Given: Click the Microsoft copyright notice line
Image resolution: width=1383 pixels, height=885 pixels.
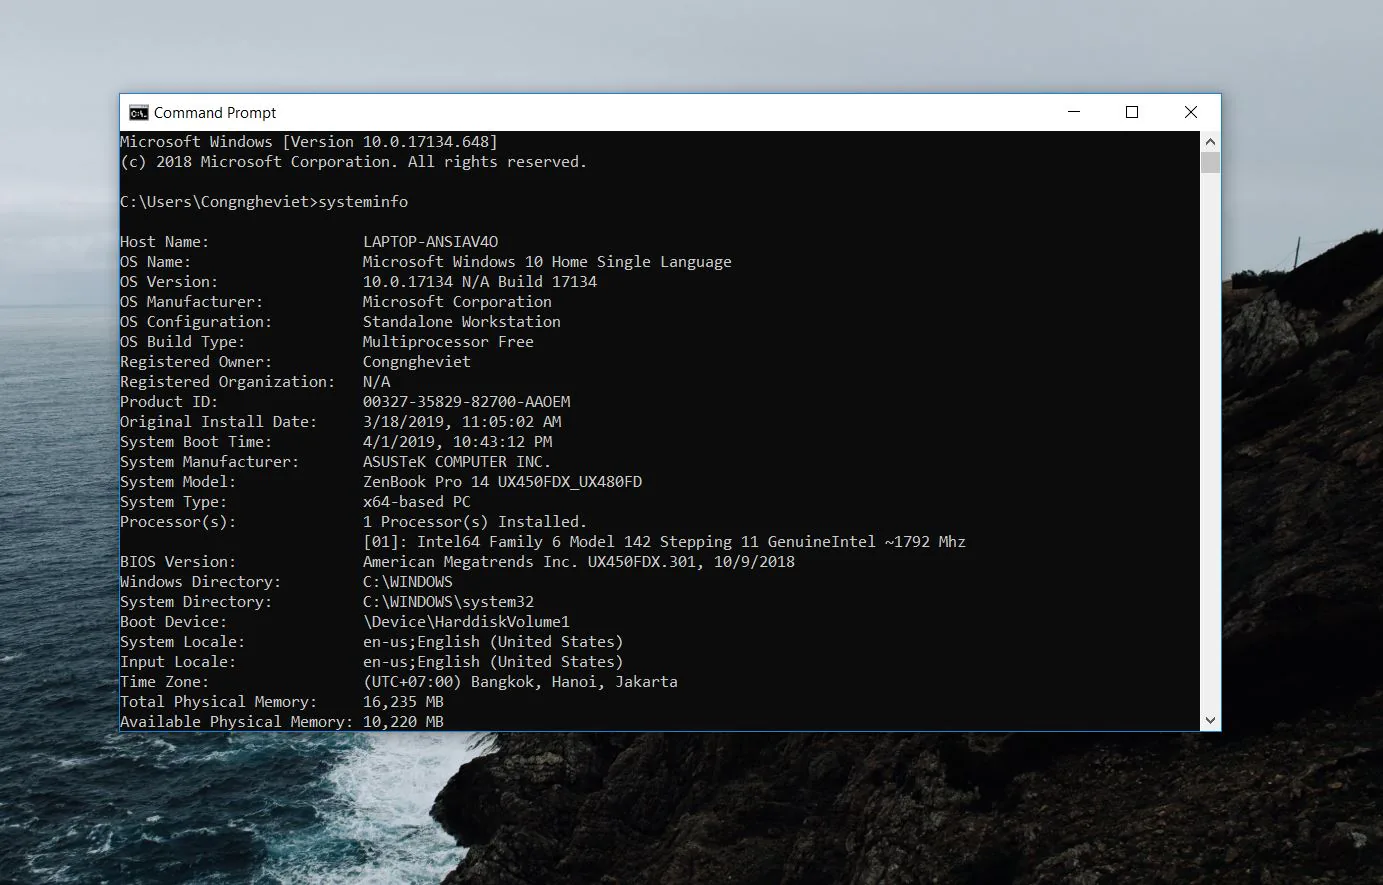Looking at the screenshot, I should pos(354,162).
